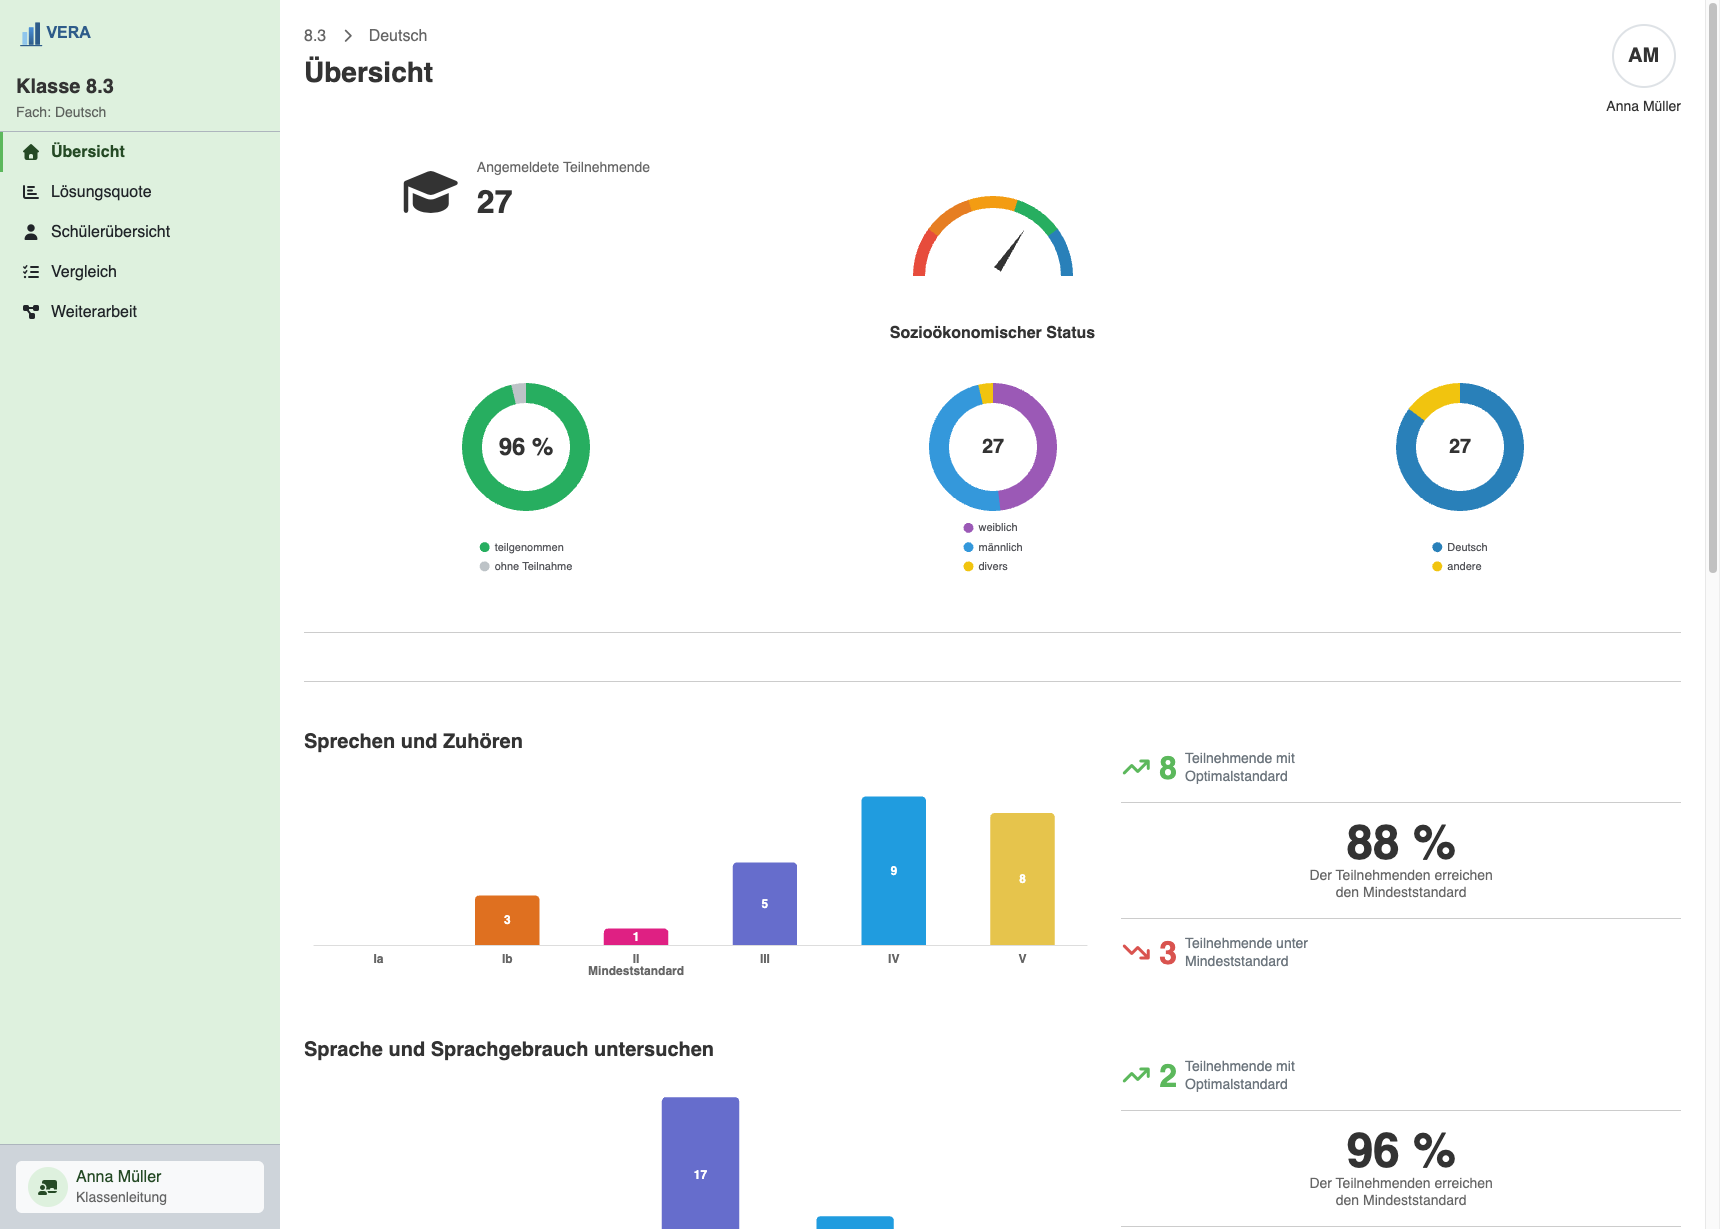Click the orange Ib bar showing 3
The width and height of the screenshot is (1720, 1229).
pyautogui.click(x=507, y=920)
